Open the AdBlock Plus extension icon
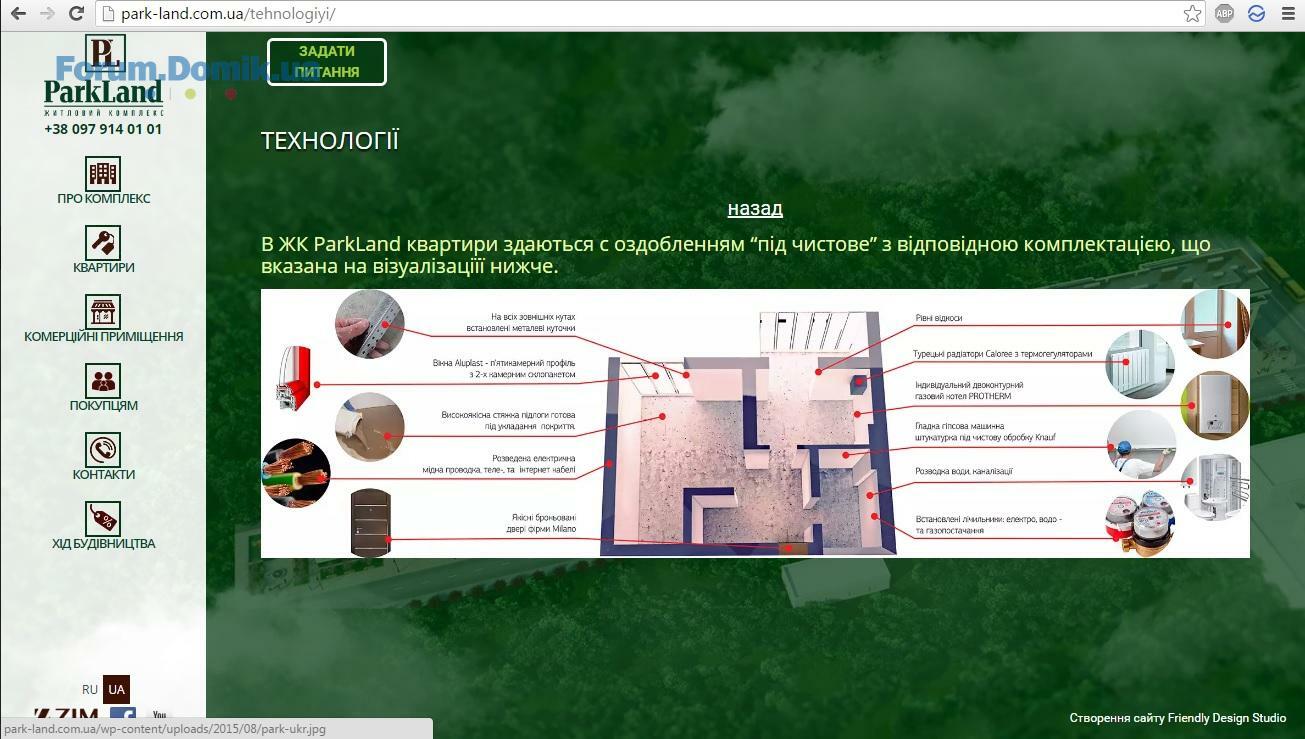1305x739 pixels. tap(1224, 13)
